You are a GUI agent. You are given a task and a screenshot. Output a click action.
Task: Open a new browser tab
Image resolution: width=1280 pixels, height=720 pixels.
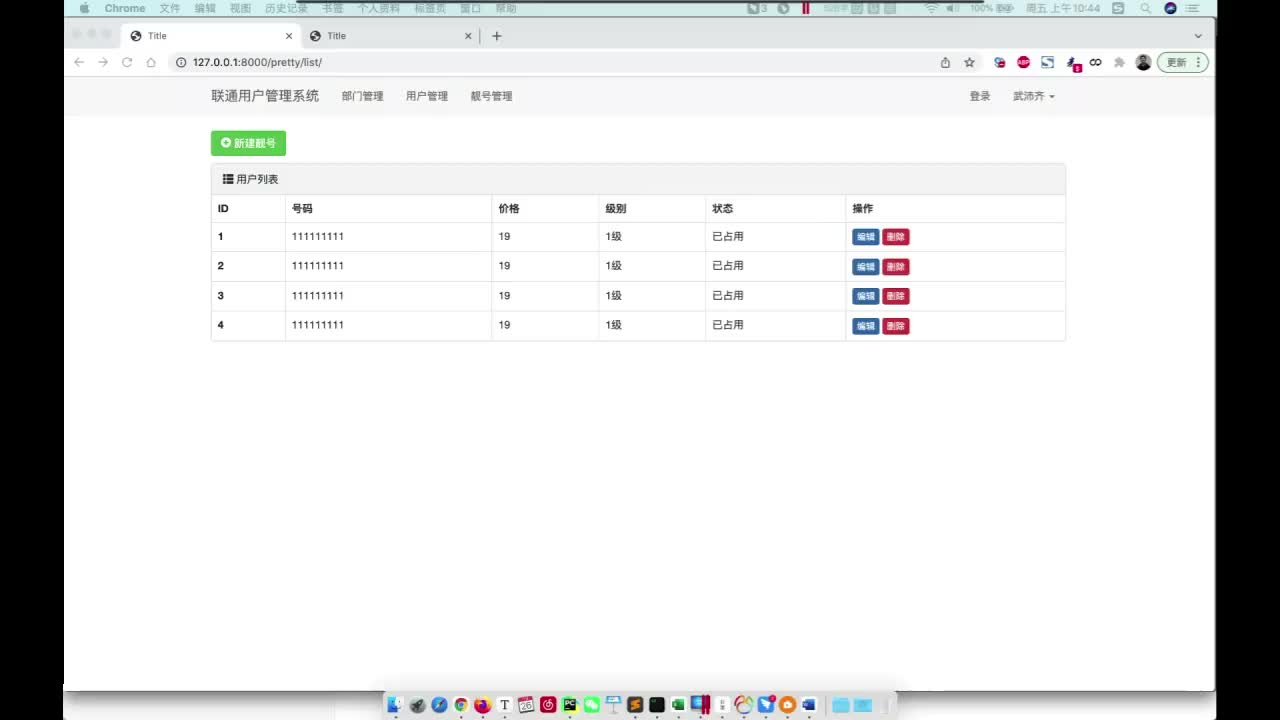point(496,36)
